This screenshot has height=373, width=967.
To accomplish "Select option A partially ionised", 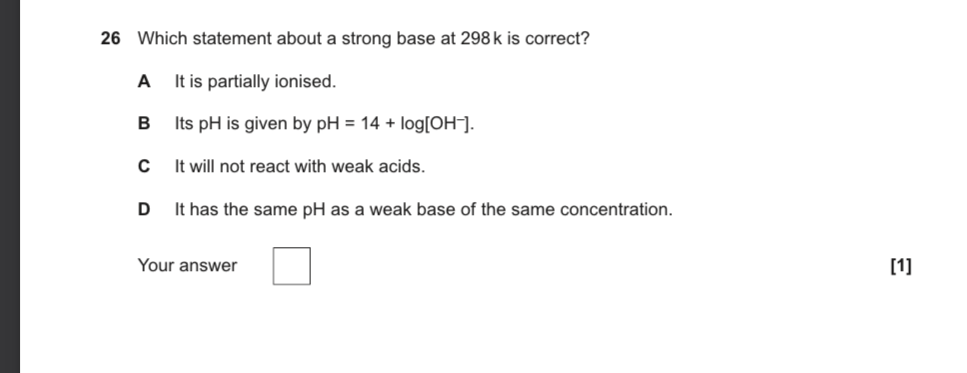I will coord(255,81).
